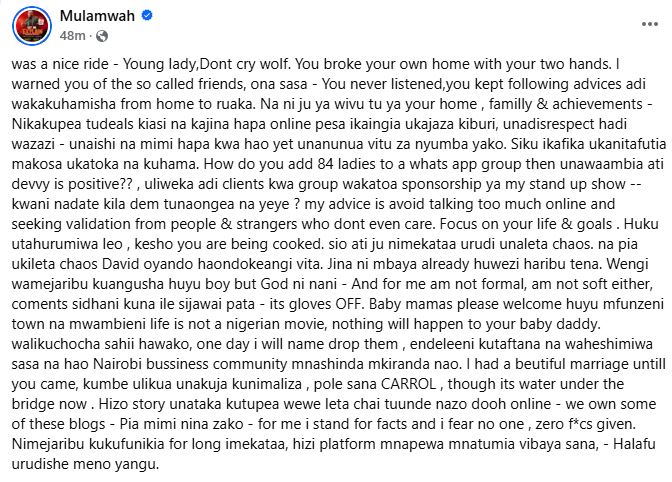Click the phrase 'Baby mamas' in post

tap(410, 304)
